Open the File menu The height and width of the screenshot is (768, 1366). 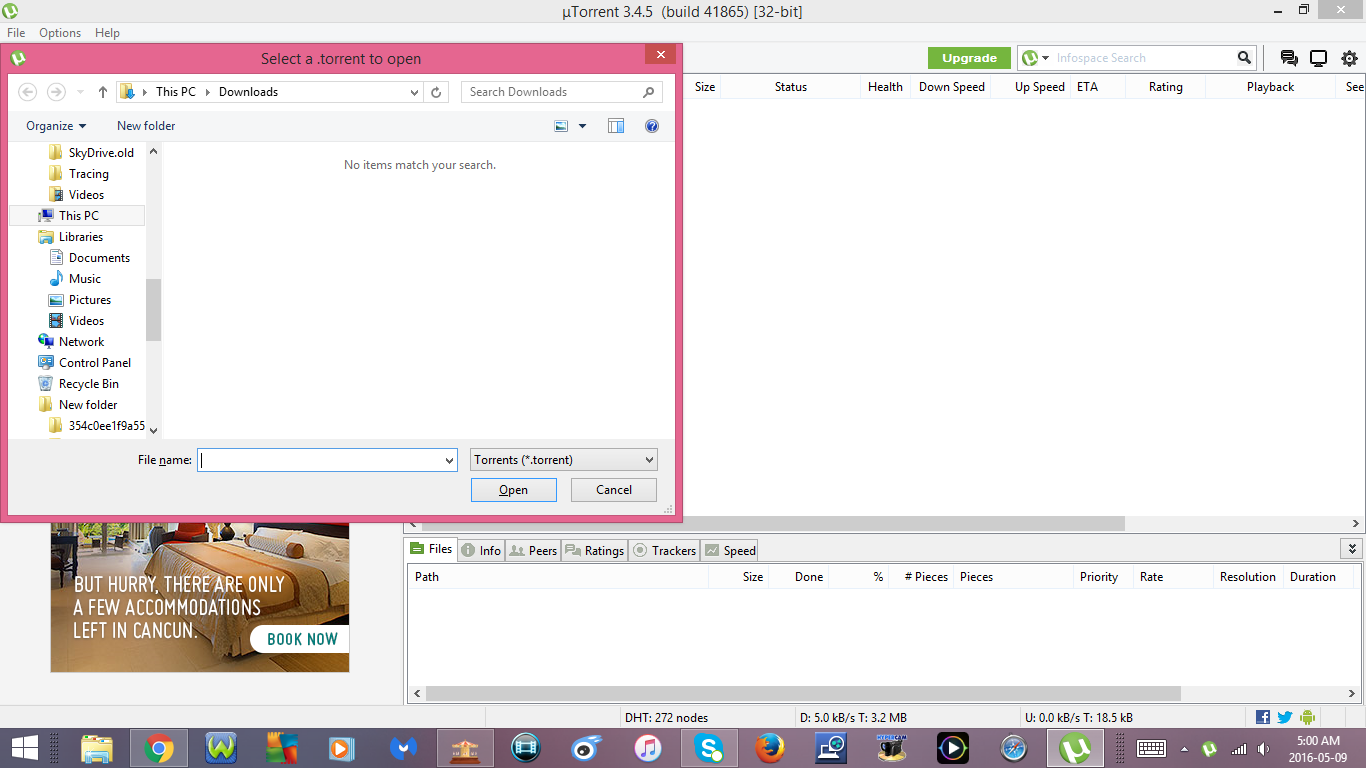16,33
